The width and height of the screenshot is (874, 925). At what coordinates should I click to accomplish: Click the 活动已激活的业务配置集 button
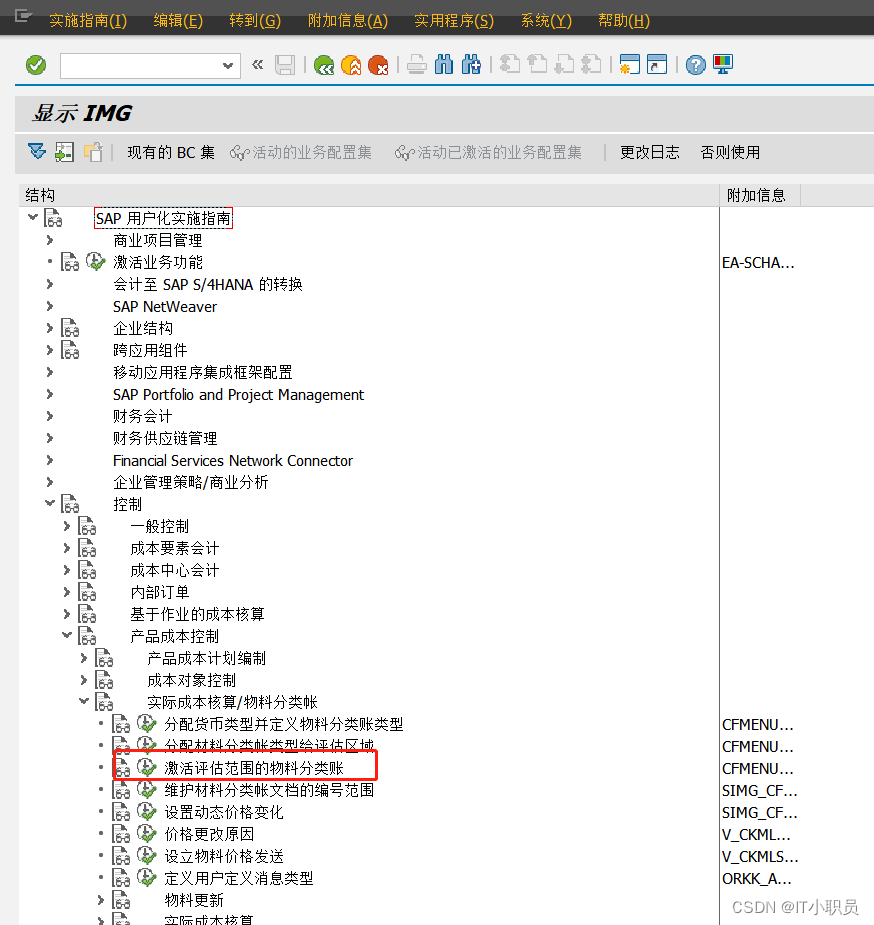pyautogui.click(x=488, y=153)
